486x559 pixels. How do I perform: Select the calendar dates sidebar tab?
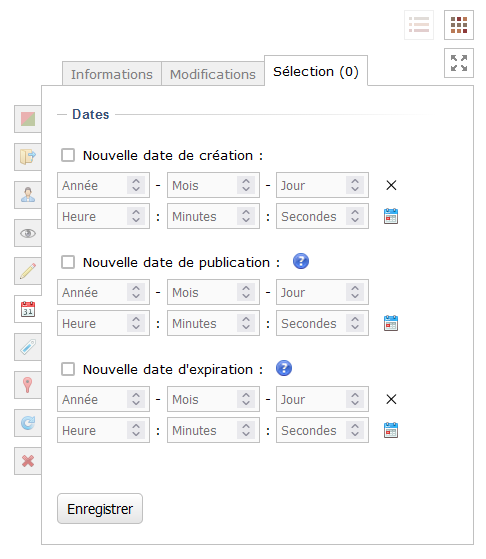point(28,309)
